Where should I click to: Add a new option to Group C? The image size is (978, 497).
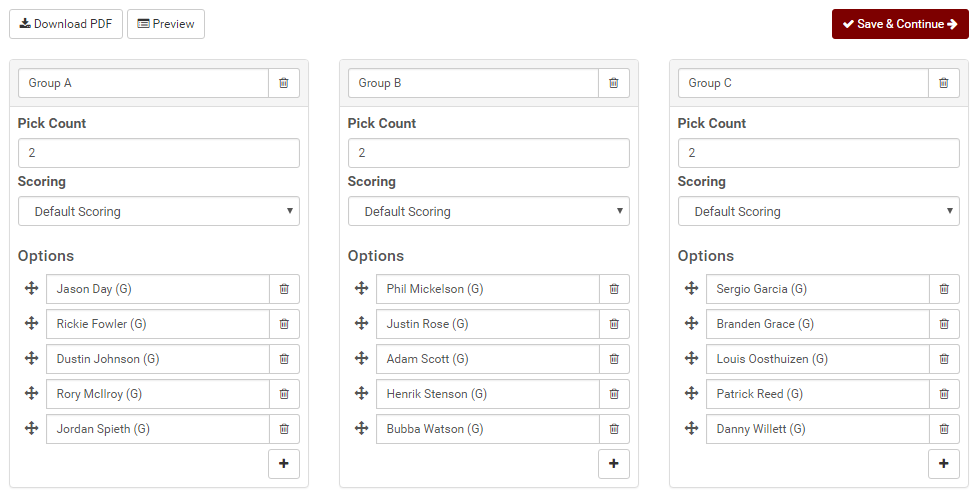[944, 464]
